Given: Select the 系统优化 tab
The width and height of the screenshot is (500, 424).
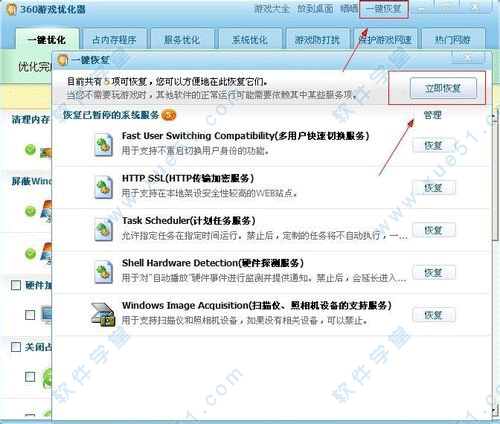Looking at the screenshot, I should [x=250, y=40].
